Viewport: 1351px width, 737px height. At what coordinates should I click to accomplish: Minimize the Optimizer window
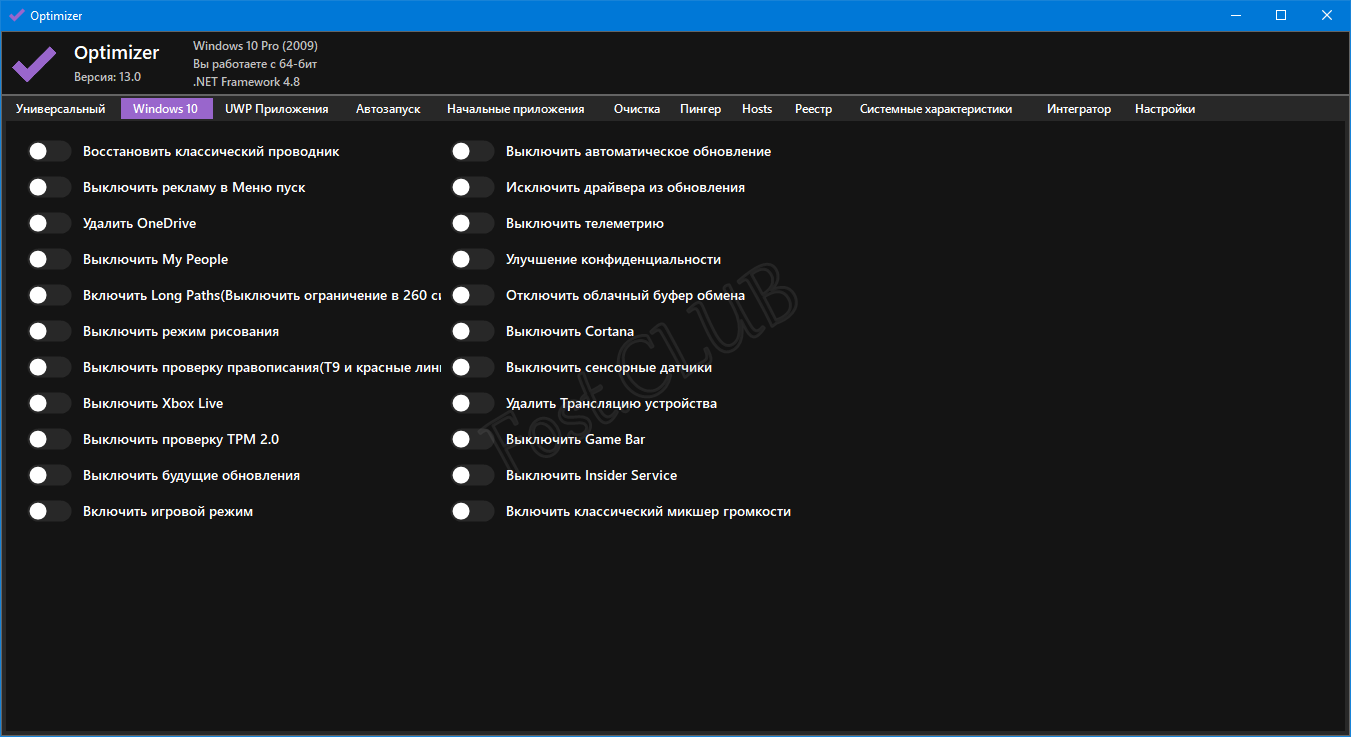pyautogui.click(x=1235, y=15)
